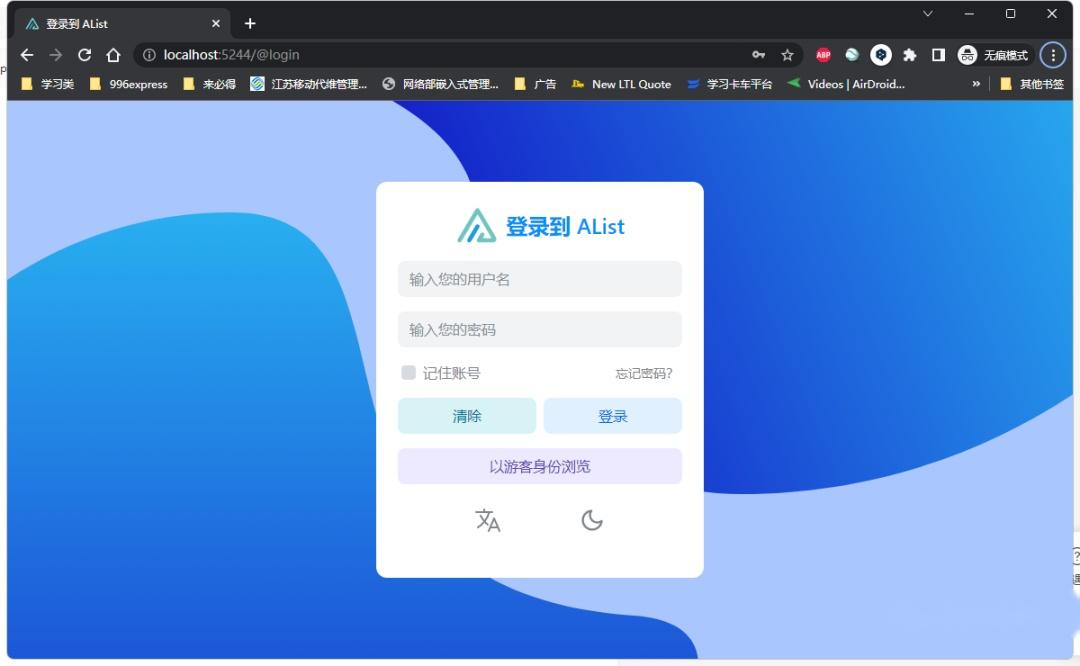The image size is (1080, 666).
Task: Bookmark this page with the star icon
Action: pyautogui.click(x=787, y=55)
